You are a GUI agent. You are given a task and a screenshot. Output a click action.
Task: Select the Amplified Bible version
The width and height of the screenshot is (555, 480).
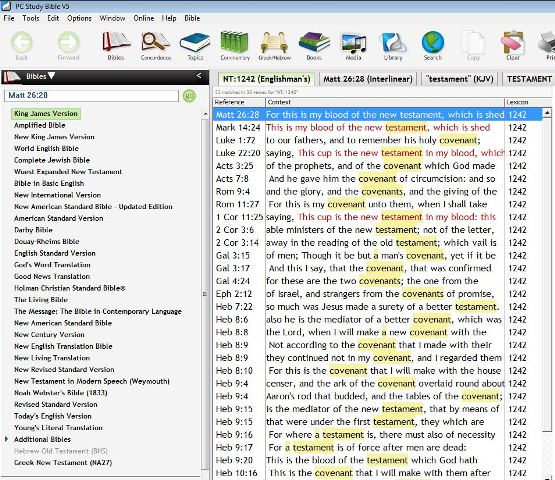point(40,125)
